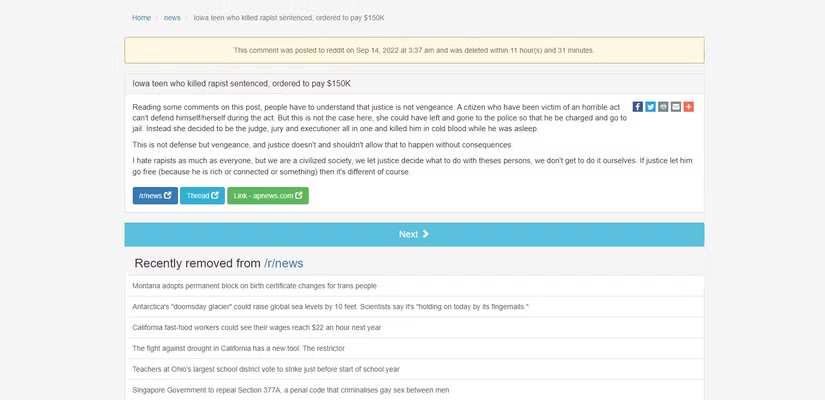This screenshot has width=825, height=400.
Task: Share comment on Twitter
Action: coord(650,107)
